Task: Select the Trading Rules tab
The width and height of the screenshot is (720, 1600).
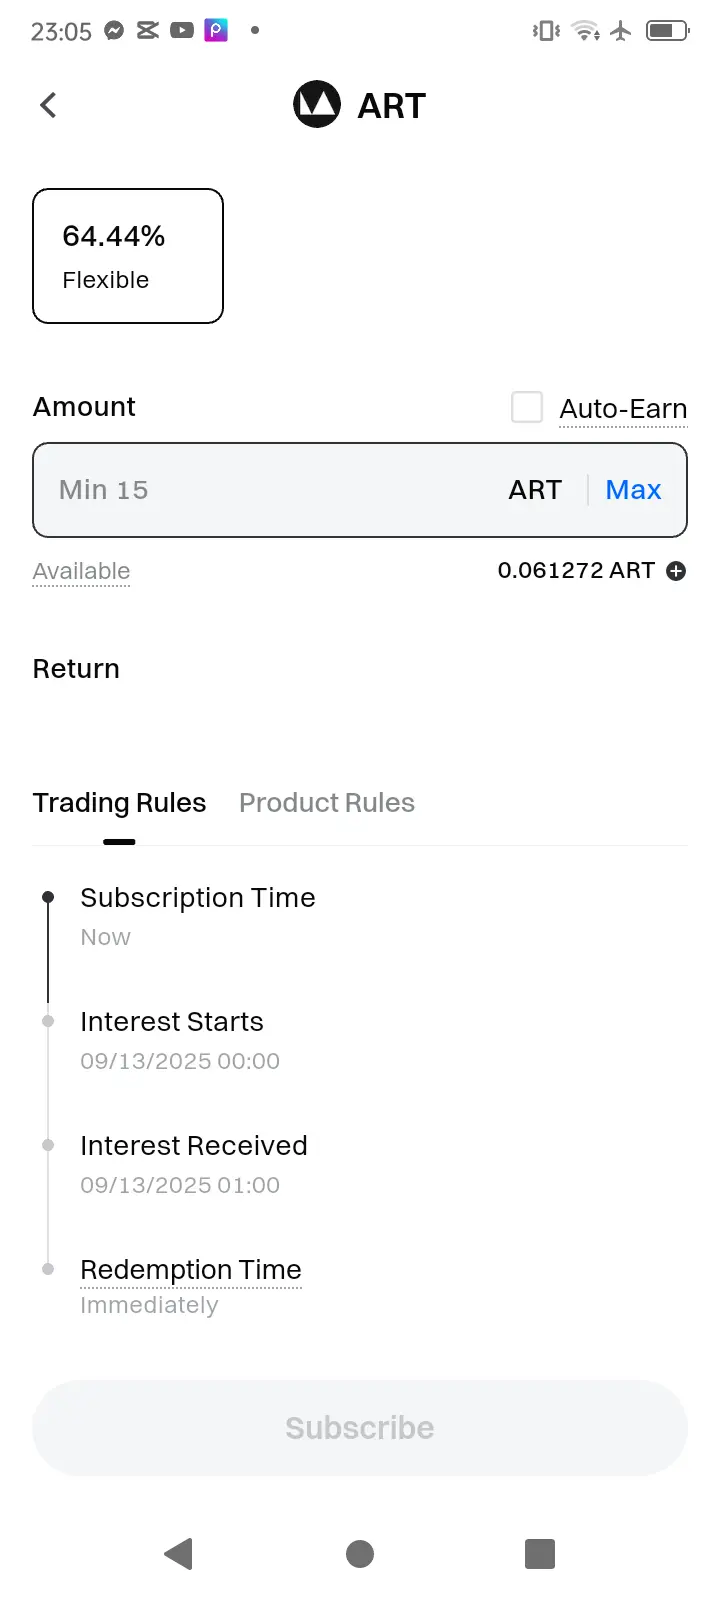Action: coord(119,803)
